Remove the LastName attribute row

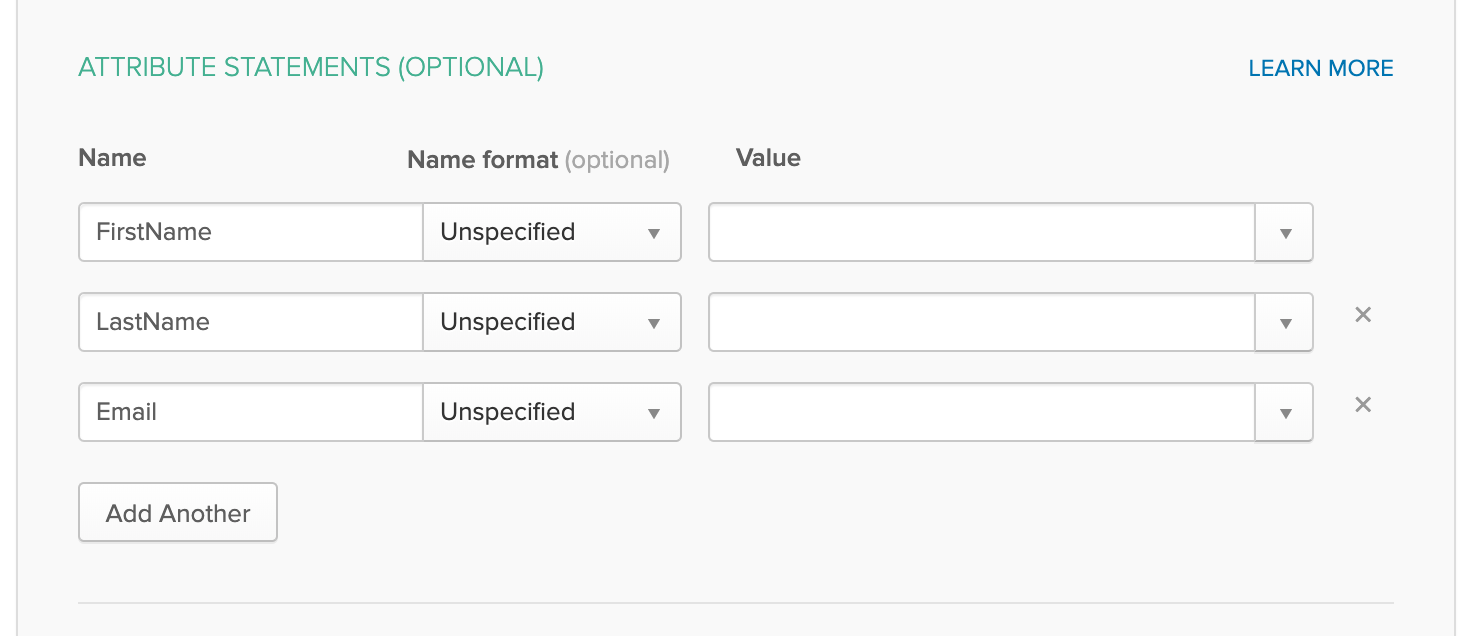[1362, 315]
